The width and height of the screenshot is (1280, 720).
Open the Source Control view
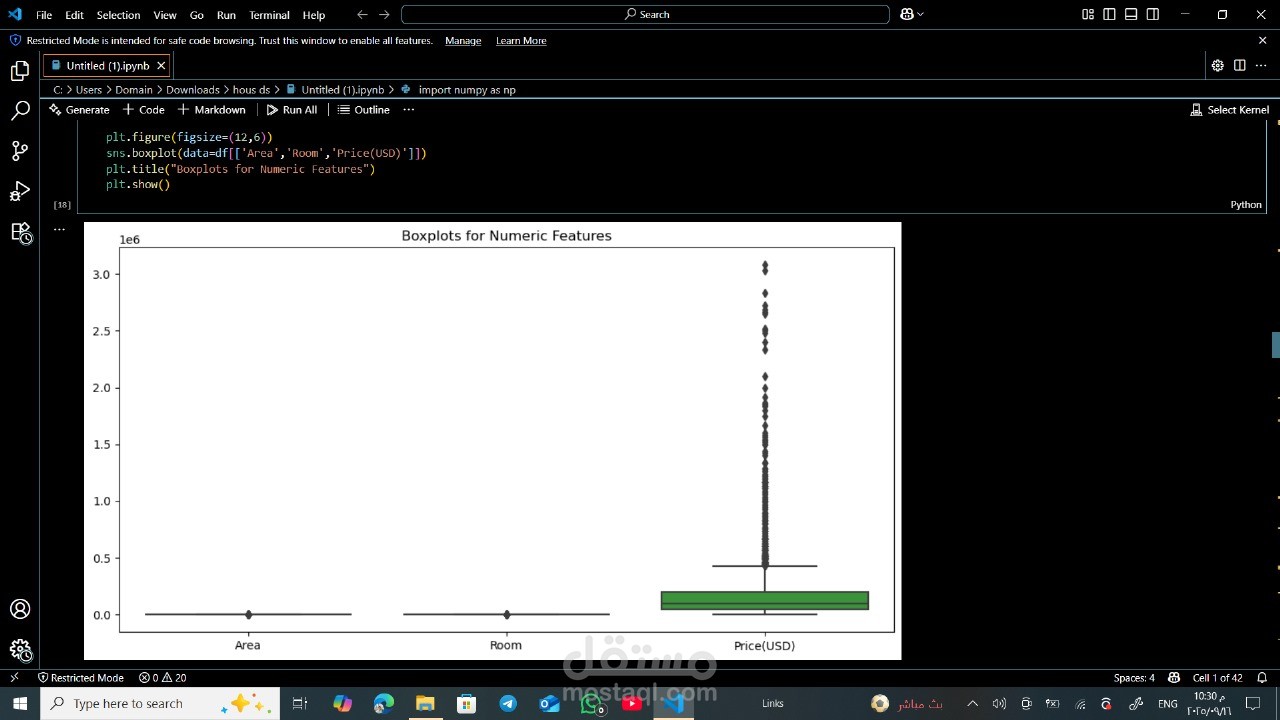[20, 151]
